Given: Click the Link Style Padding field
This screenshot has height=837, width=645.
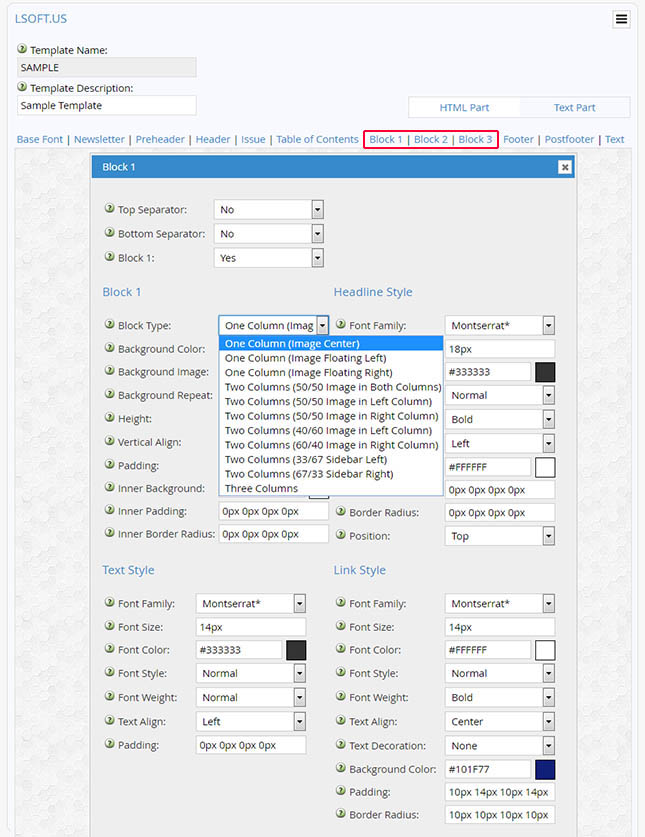Looking at the screenshot, I should (x=500, y=792).
